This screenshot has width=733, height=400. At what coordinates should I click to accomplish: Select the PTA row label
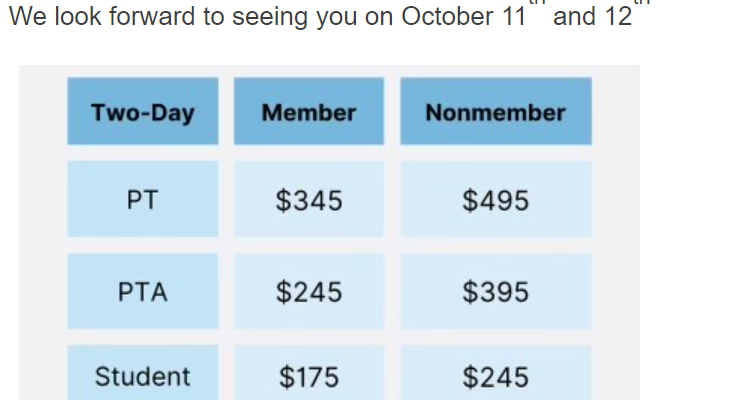[x=143, y=292]
